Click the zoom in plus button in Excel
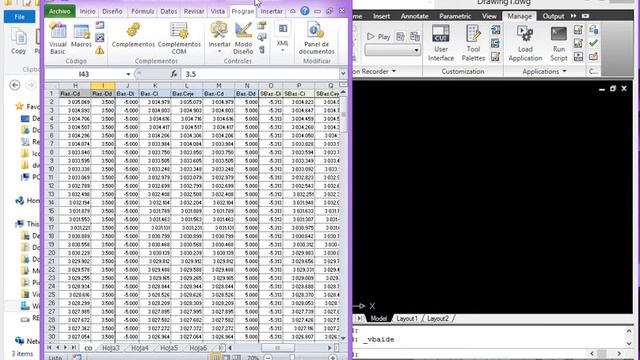The height and width of the screenshot is (360, 640). pos(333,358)
